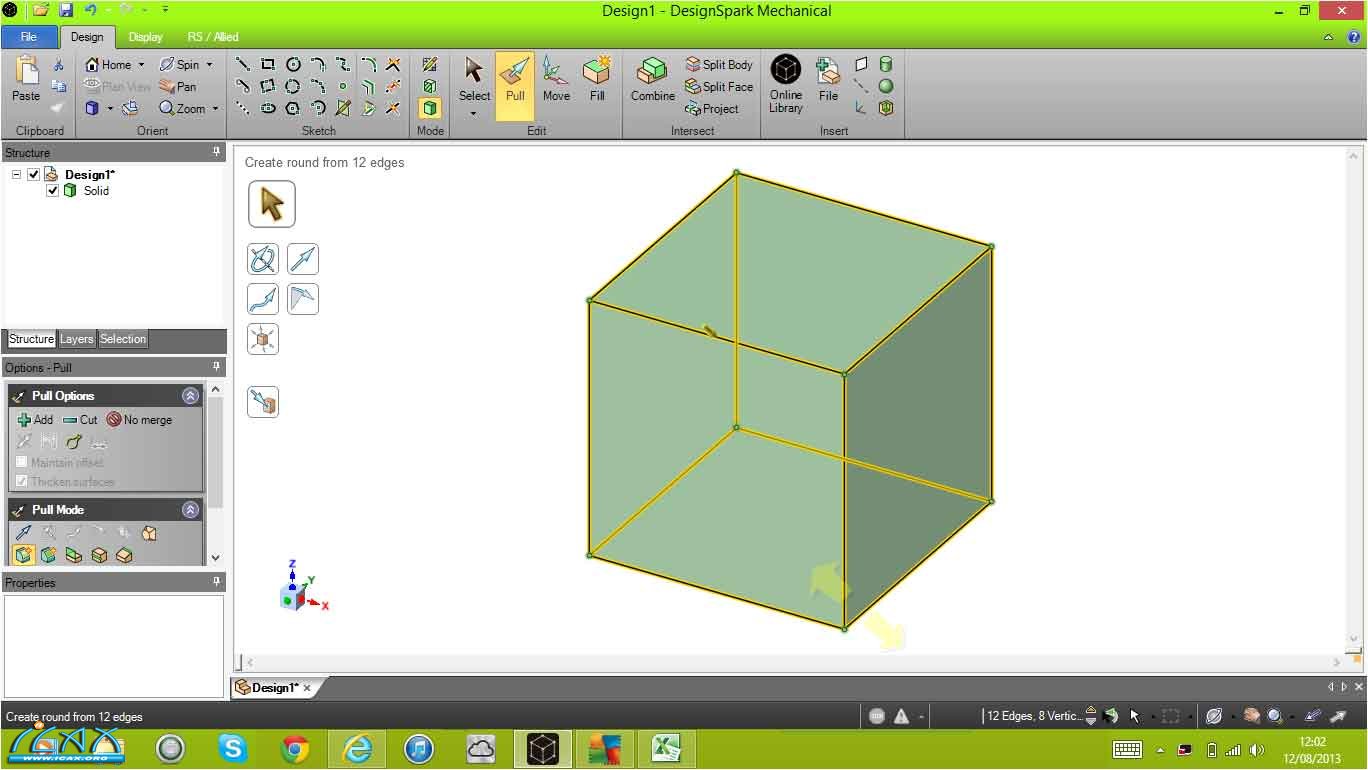Choose the Fill tool
The image size is (1368, 770).
(x=597, y=80)
